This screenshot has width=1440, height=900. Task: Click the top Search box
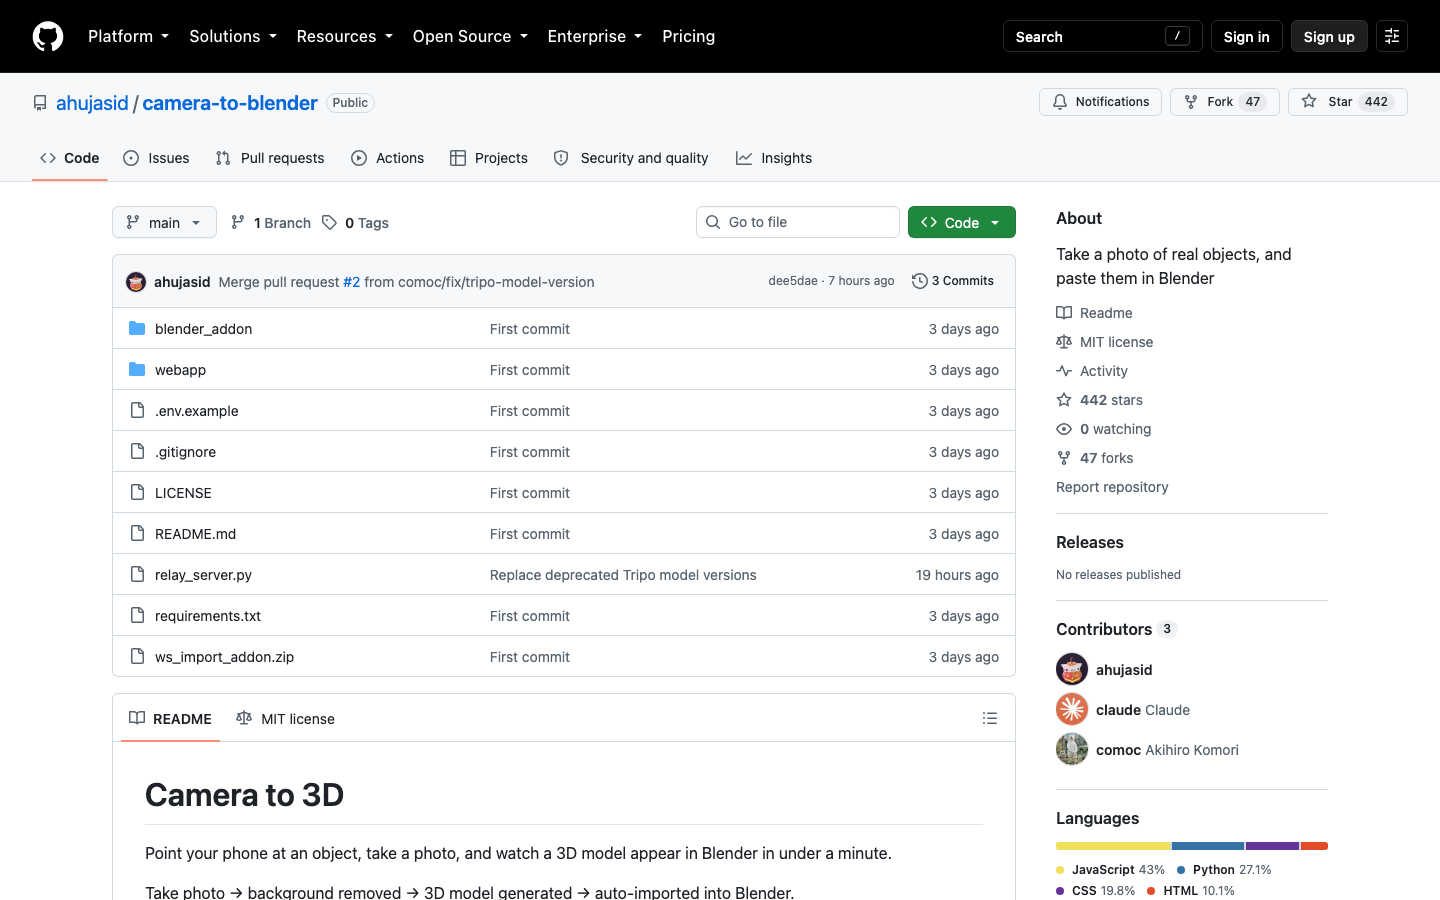tap(1102, 36)
